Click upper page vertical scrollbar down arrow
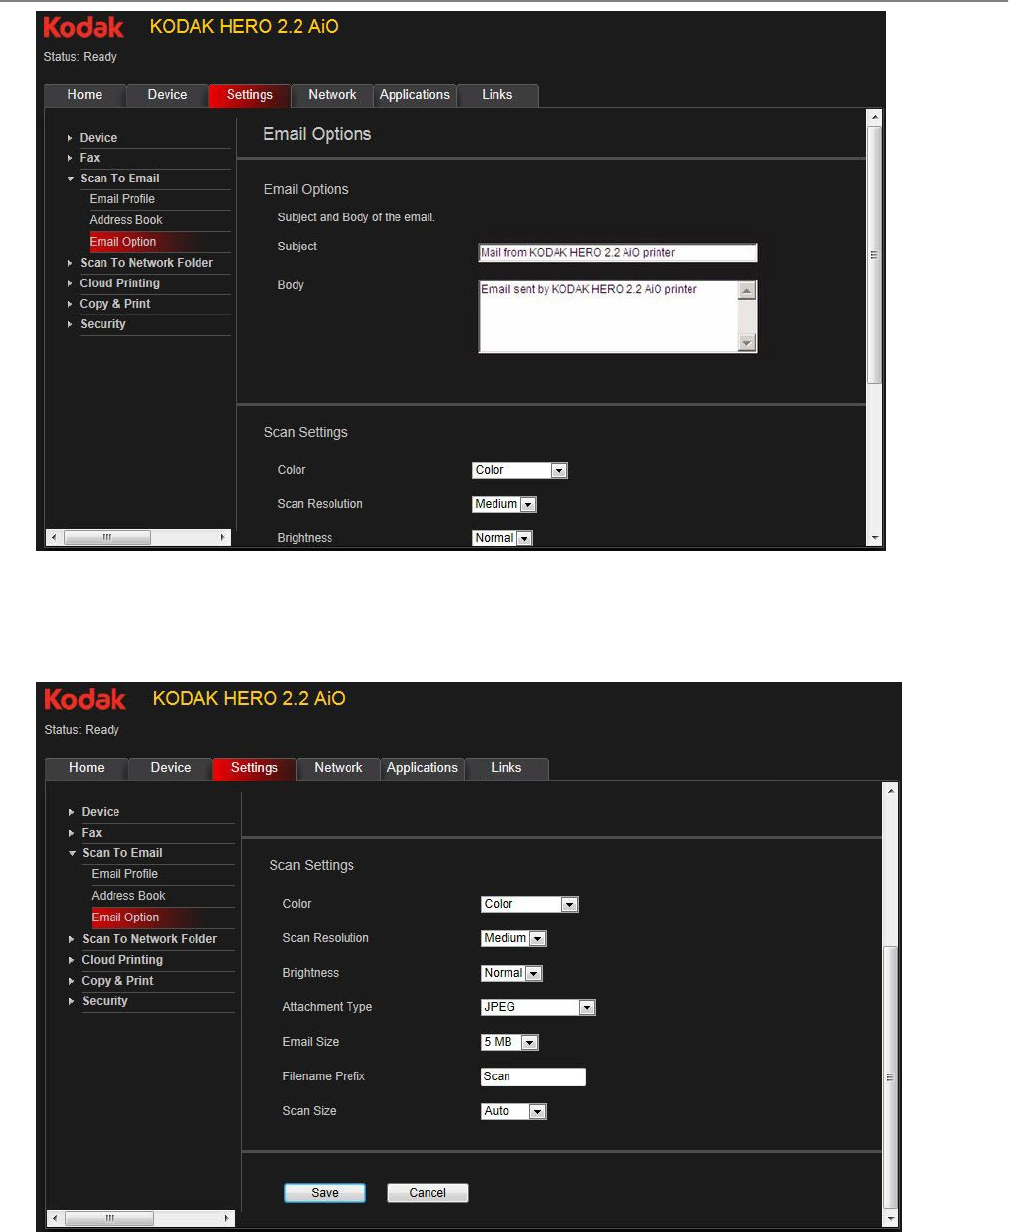 875,538
